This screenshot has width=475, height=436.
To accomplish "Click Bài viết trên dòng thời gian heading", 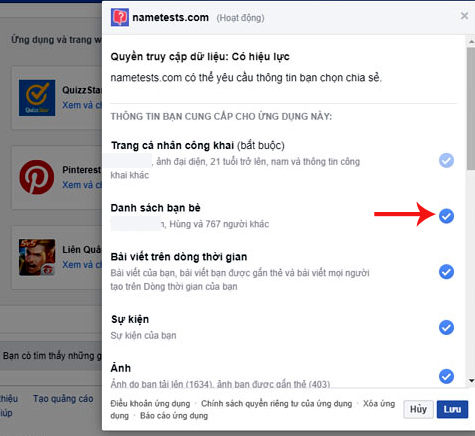I will 179,257.
